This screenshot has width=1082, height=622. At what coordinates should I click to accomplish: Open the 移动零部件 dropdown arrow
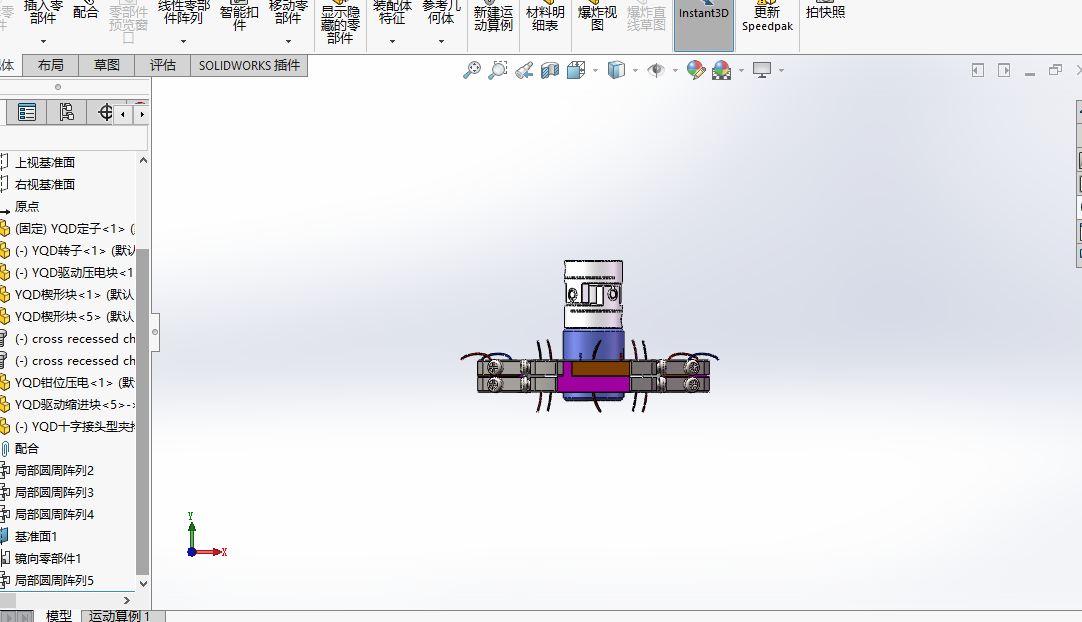coord(288,41)
